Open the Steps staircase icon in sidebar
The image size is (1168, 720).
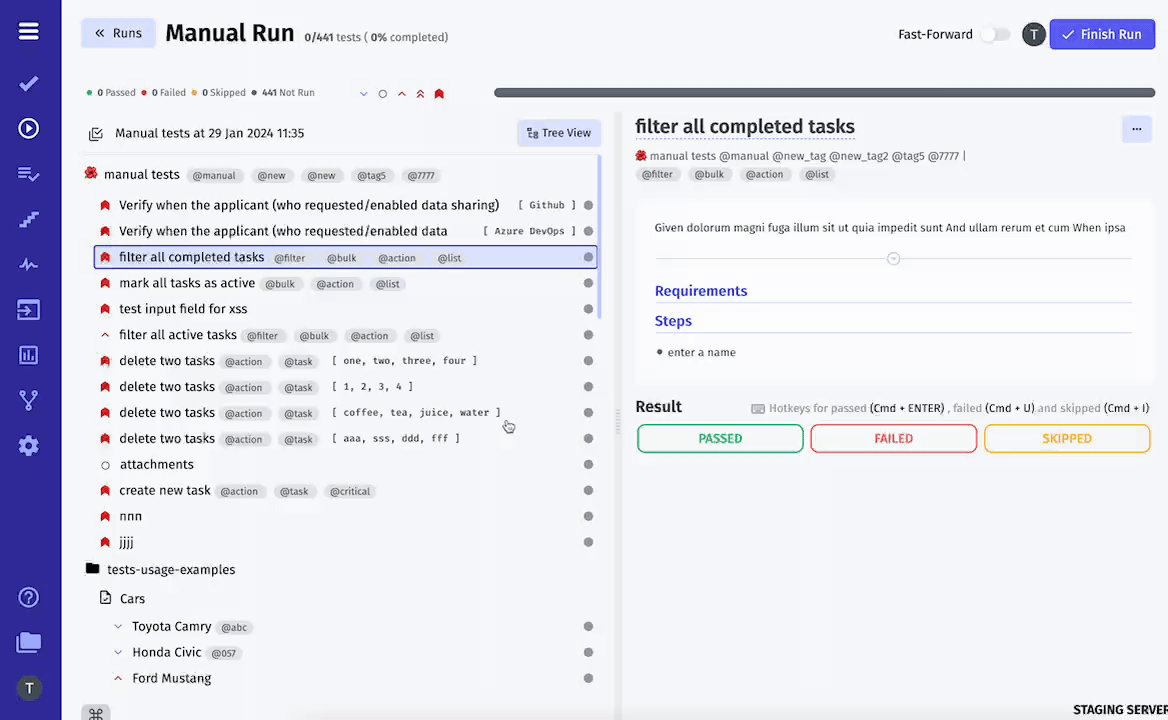point(28,220)
